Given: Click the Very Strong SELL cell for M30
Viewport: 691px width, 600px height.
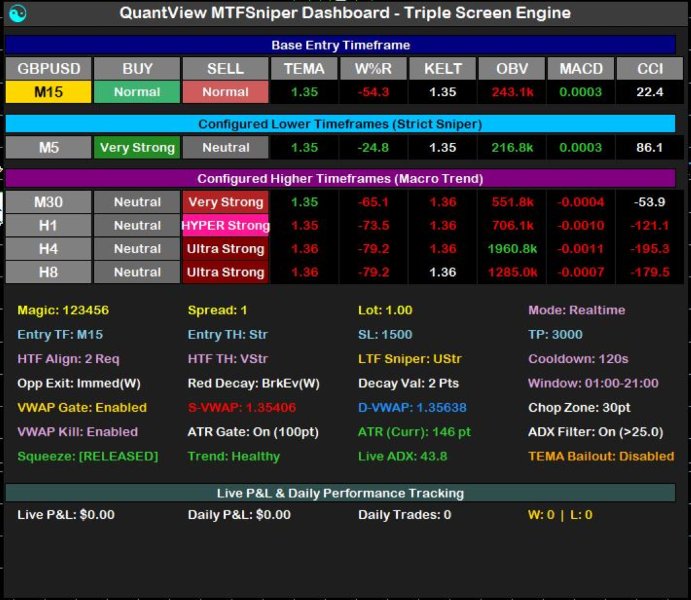Looking at the screenshot, I should click(x=225, y=202).
